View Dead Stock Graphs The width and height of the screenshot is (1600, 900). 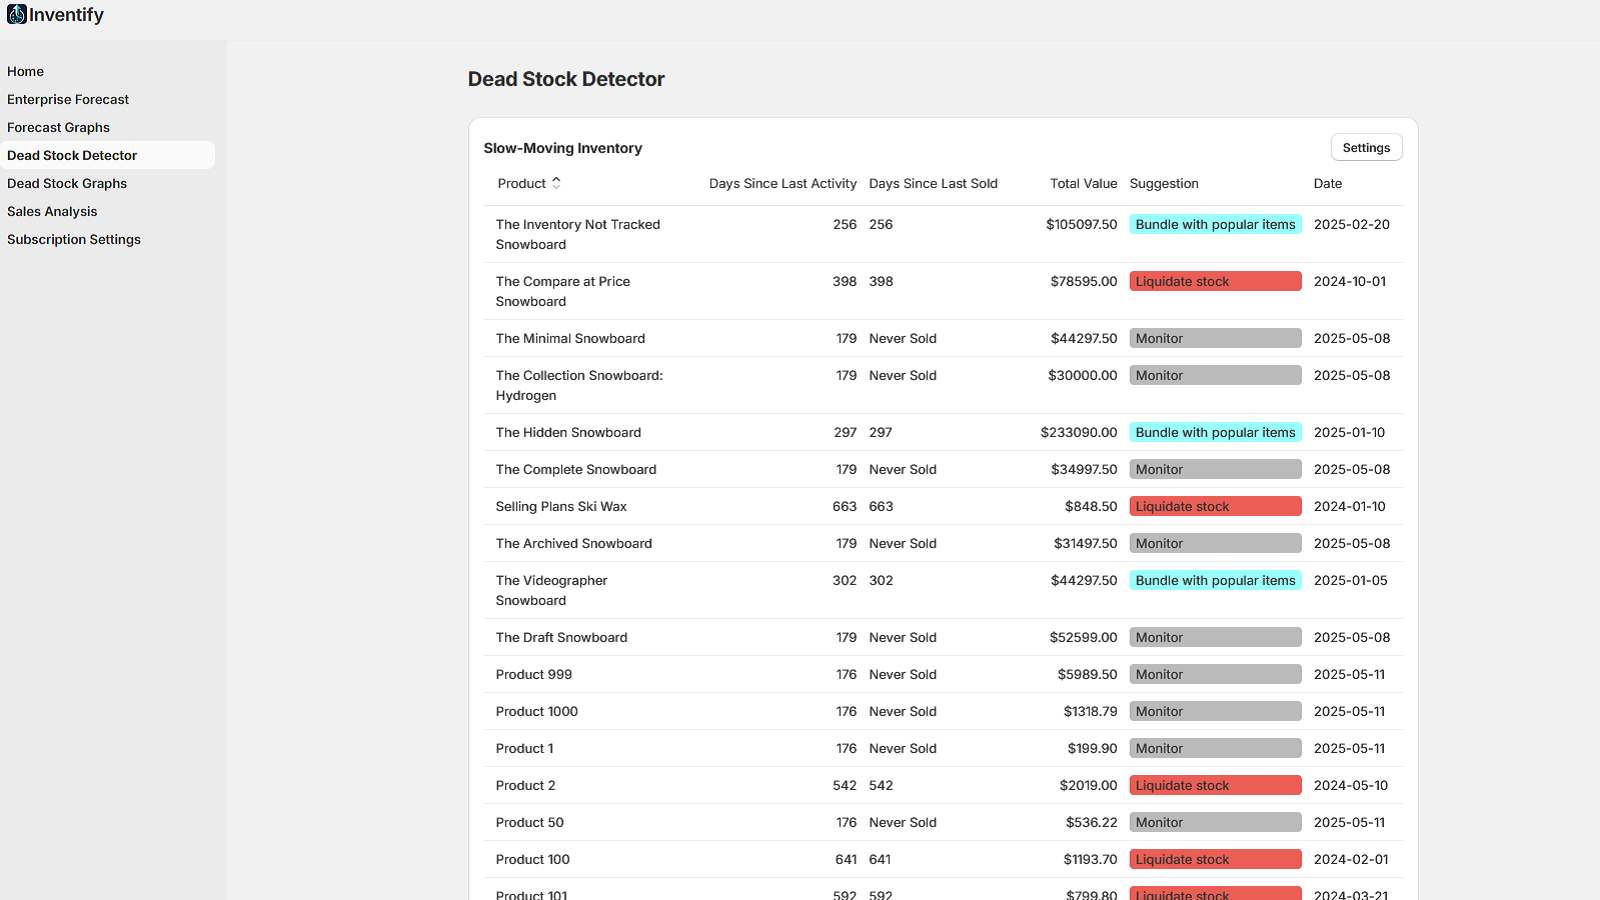click(x=66, y=183)
